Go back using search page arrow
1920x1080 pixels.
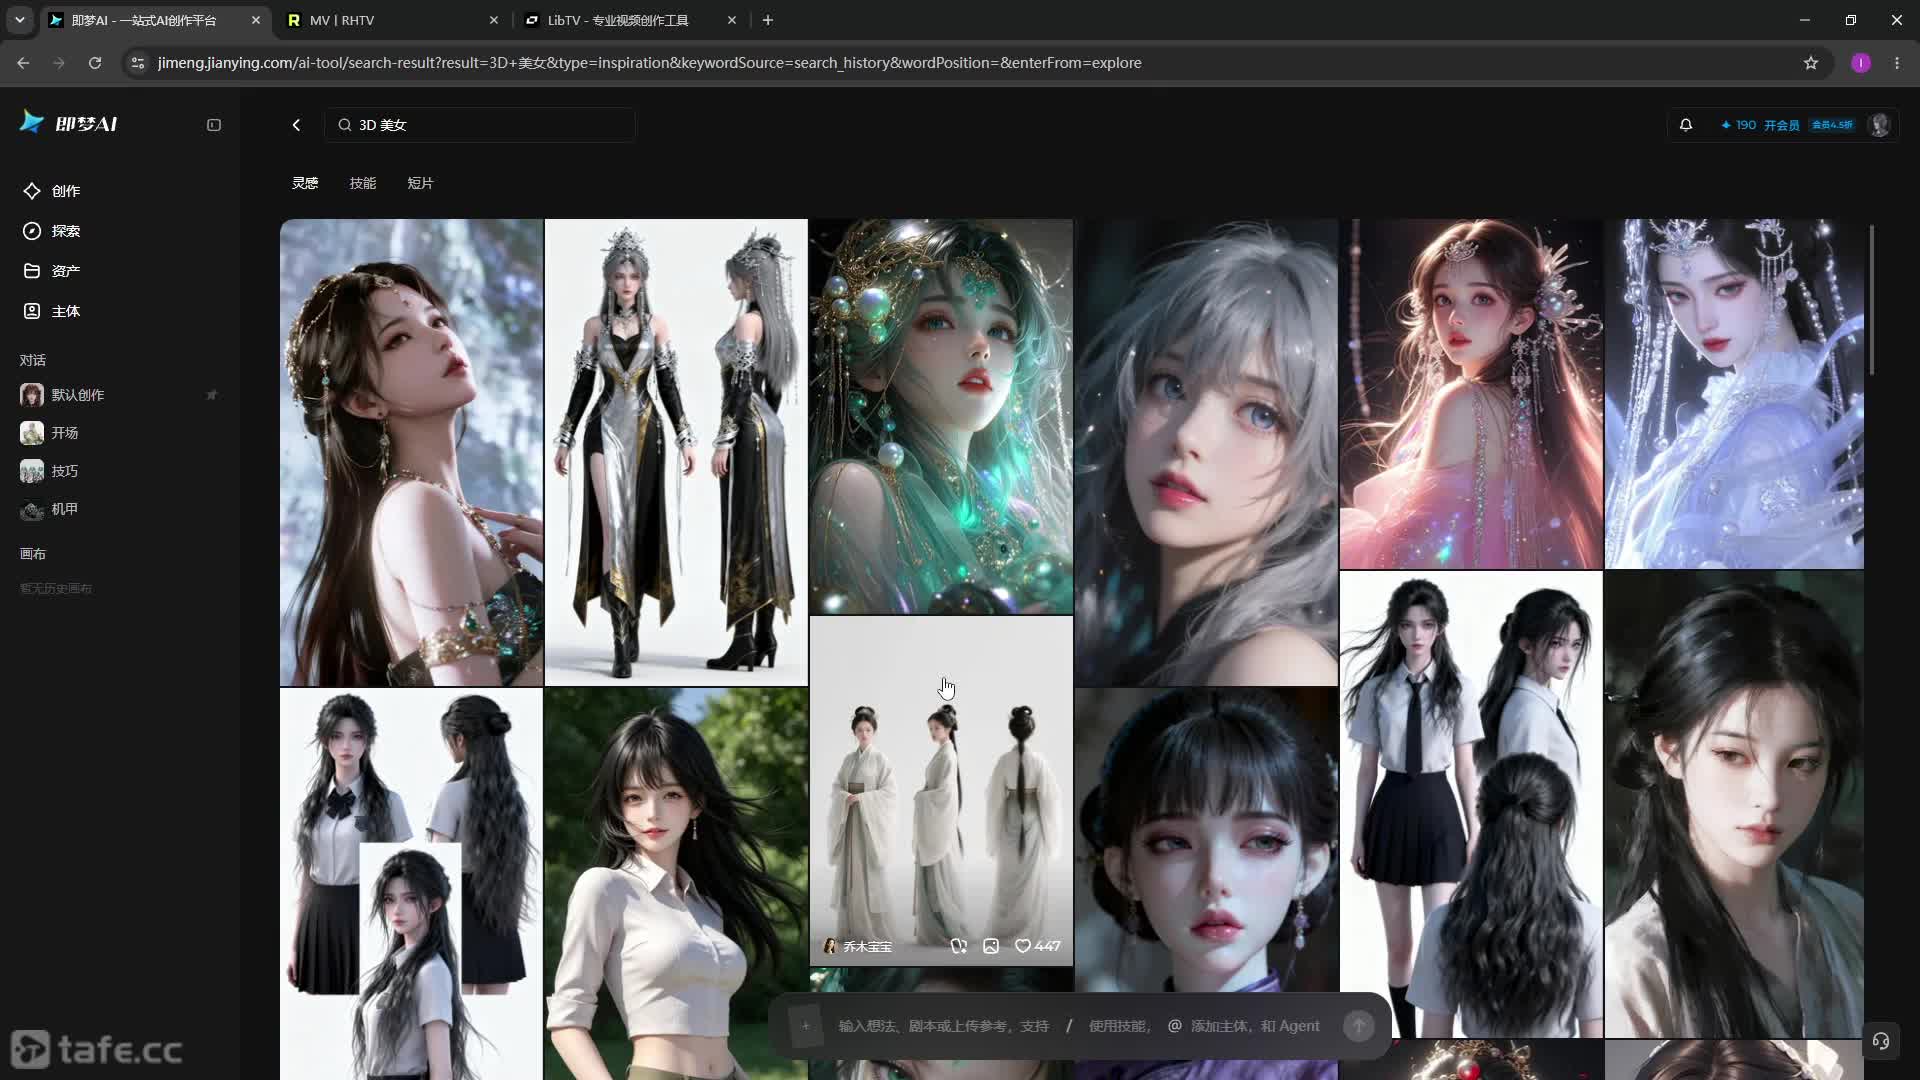point(296,125)
